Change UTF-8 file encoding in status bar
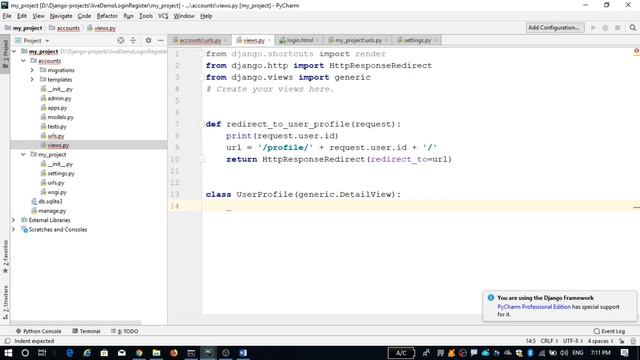This screenshot has width=640, height=360. (x=572, y=341)
